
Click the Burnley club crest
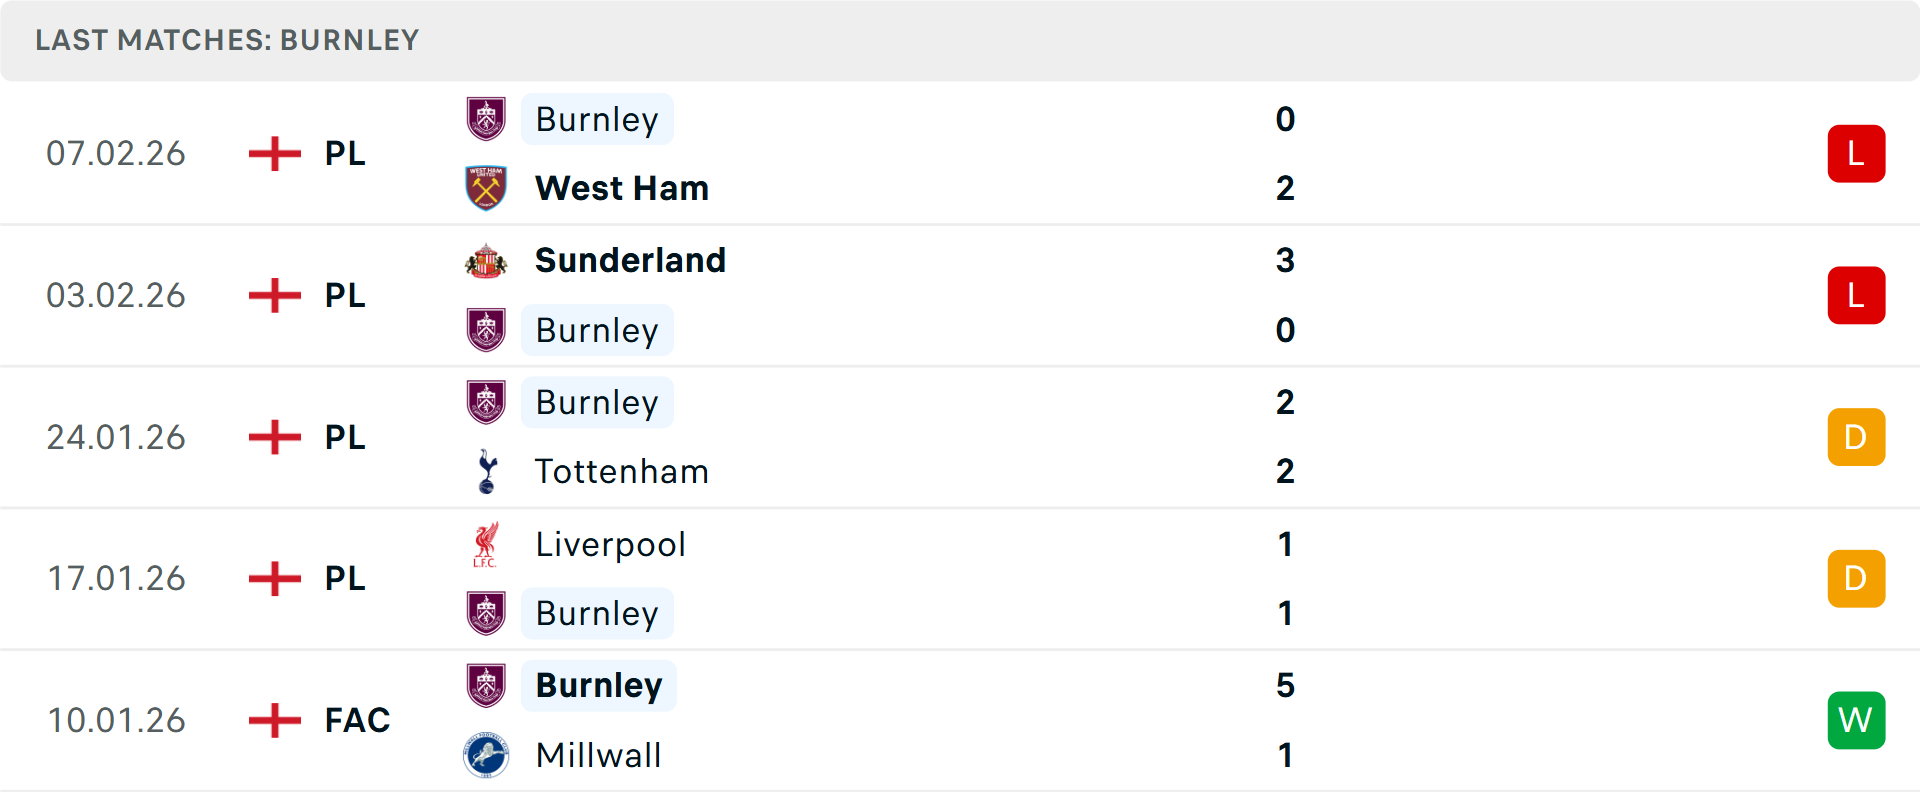point(486,119)
